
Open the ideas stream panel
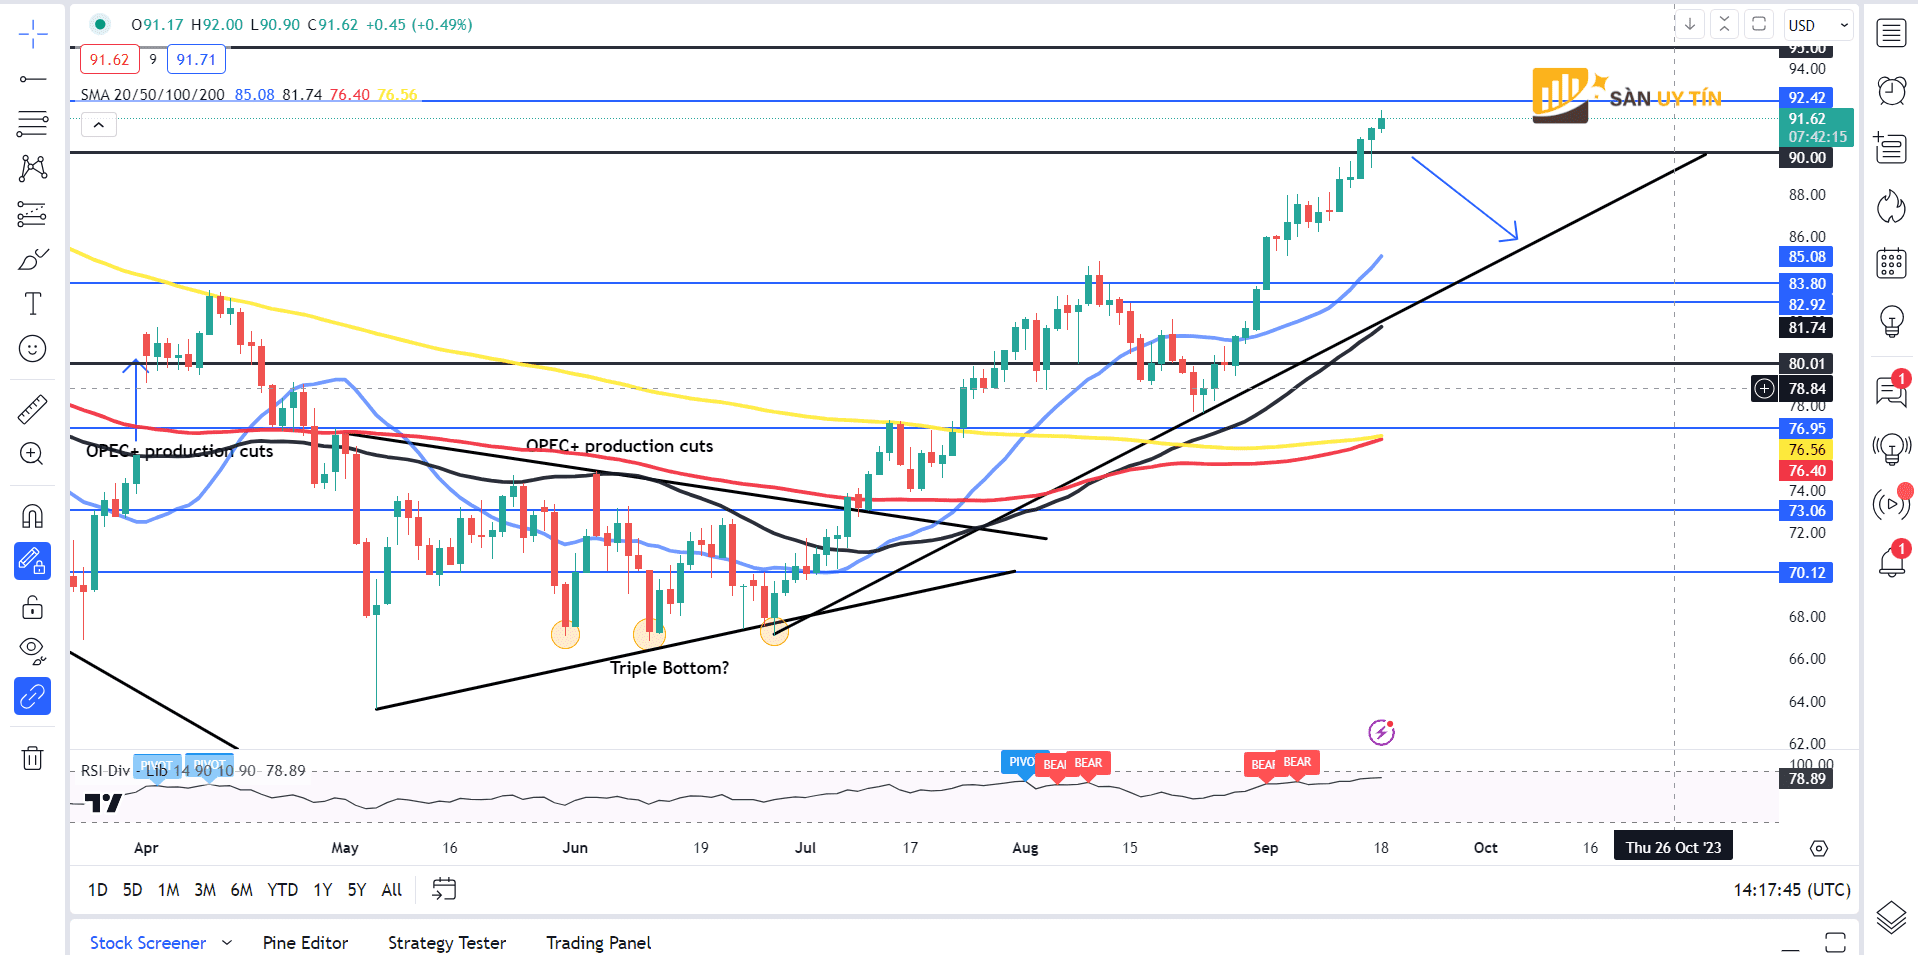[x=1891, y=447]
